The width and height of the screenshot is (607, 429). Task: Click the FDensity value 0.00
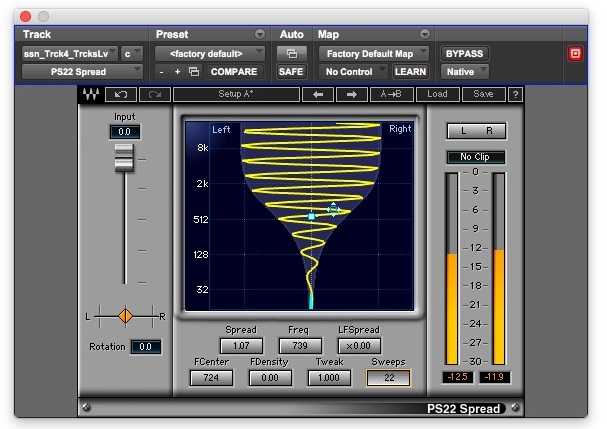(270, 378)
